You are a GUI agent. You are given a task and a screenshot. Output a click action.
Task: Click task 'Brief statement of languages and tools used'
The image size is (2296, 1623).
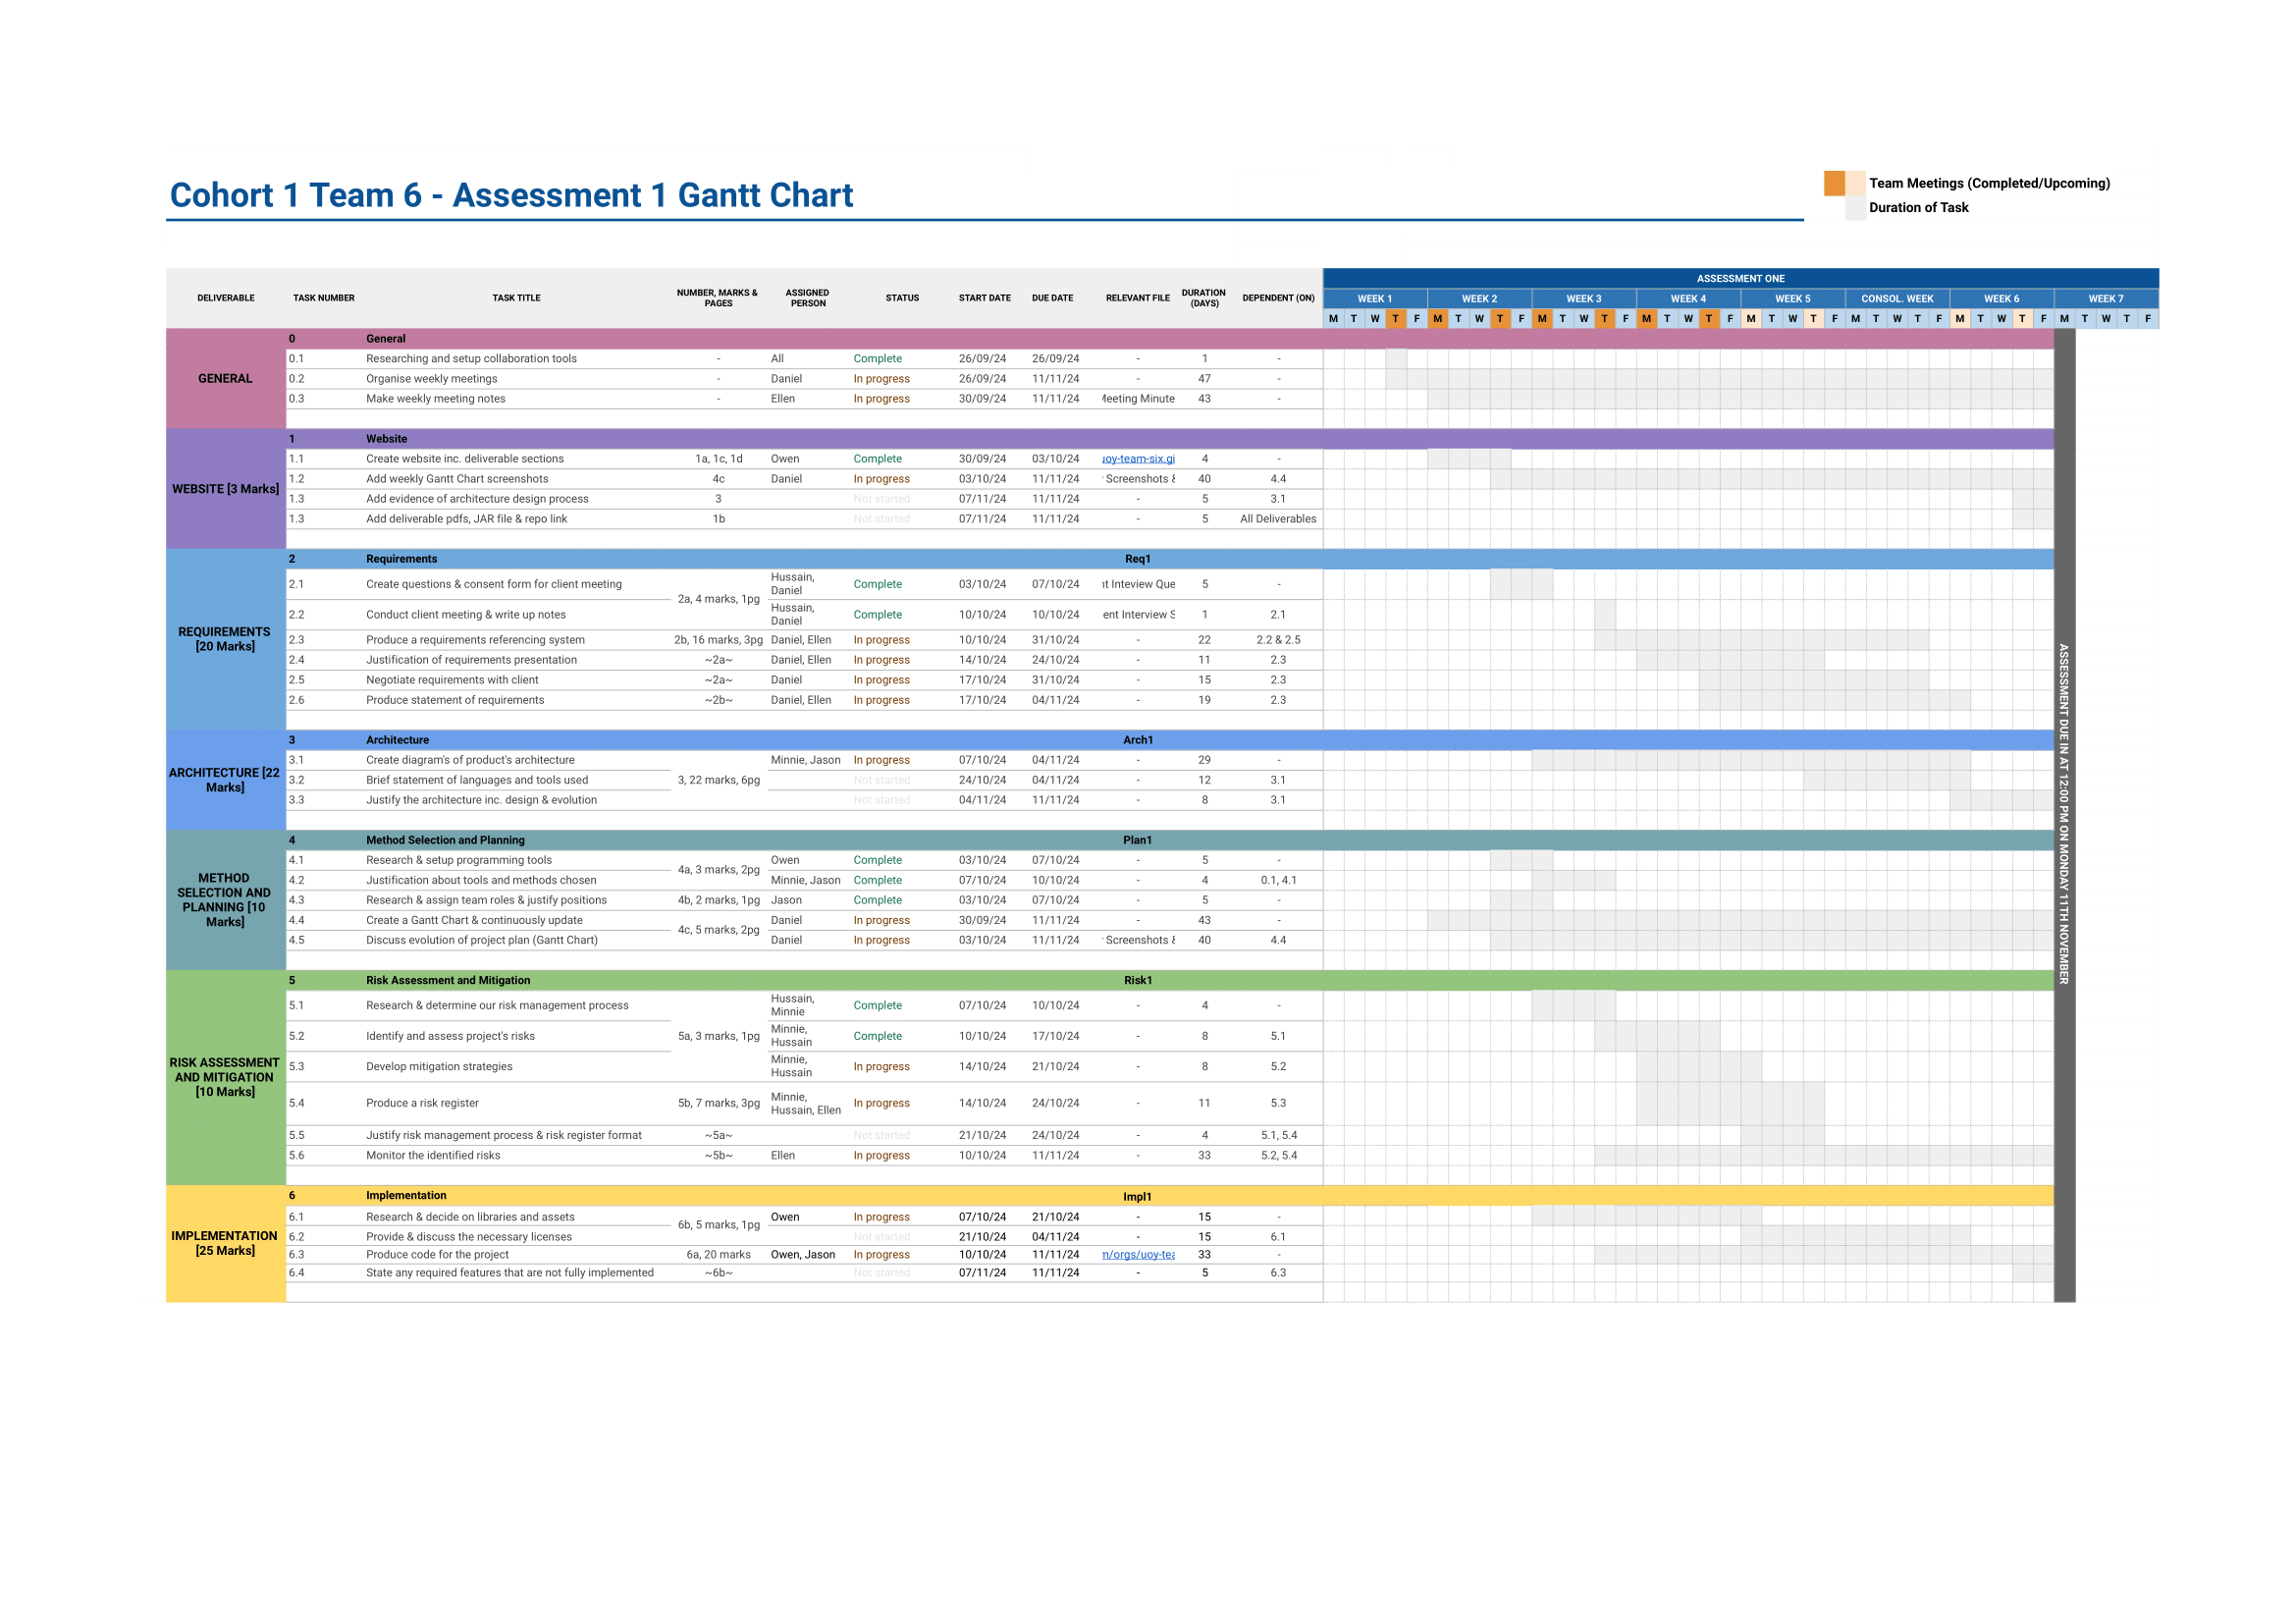[x=477, y=780]
